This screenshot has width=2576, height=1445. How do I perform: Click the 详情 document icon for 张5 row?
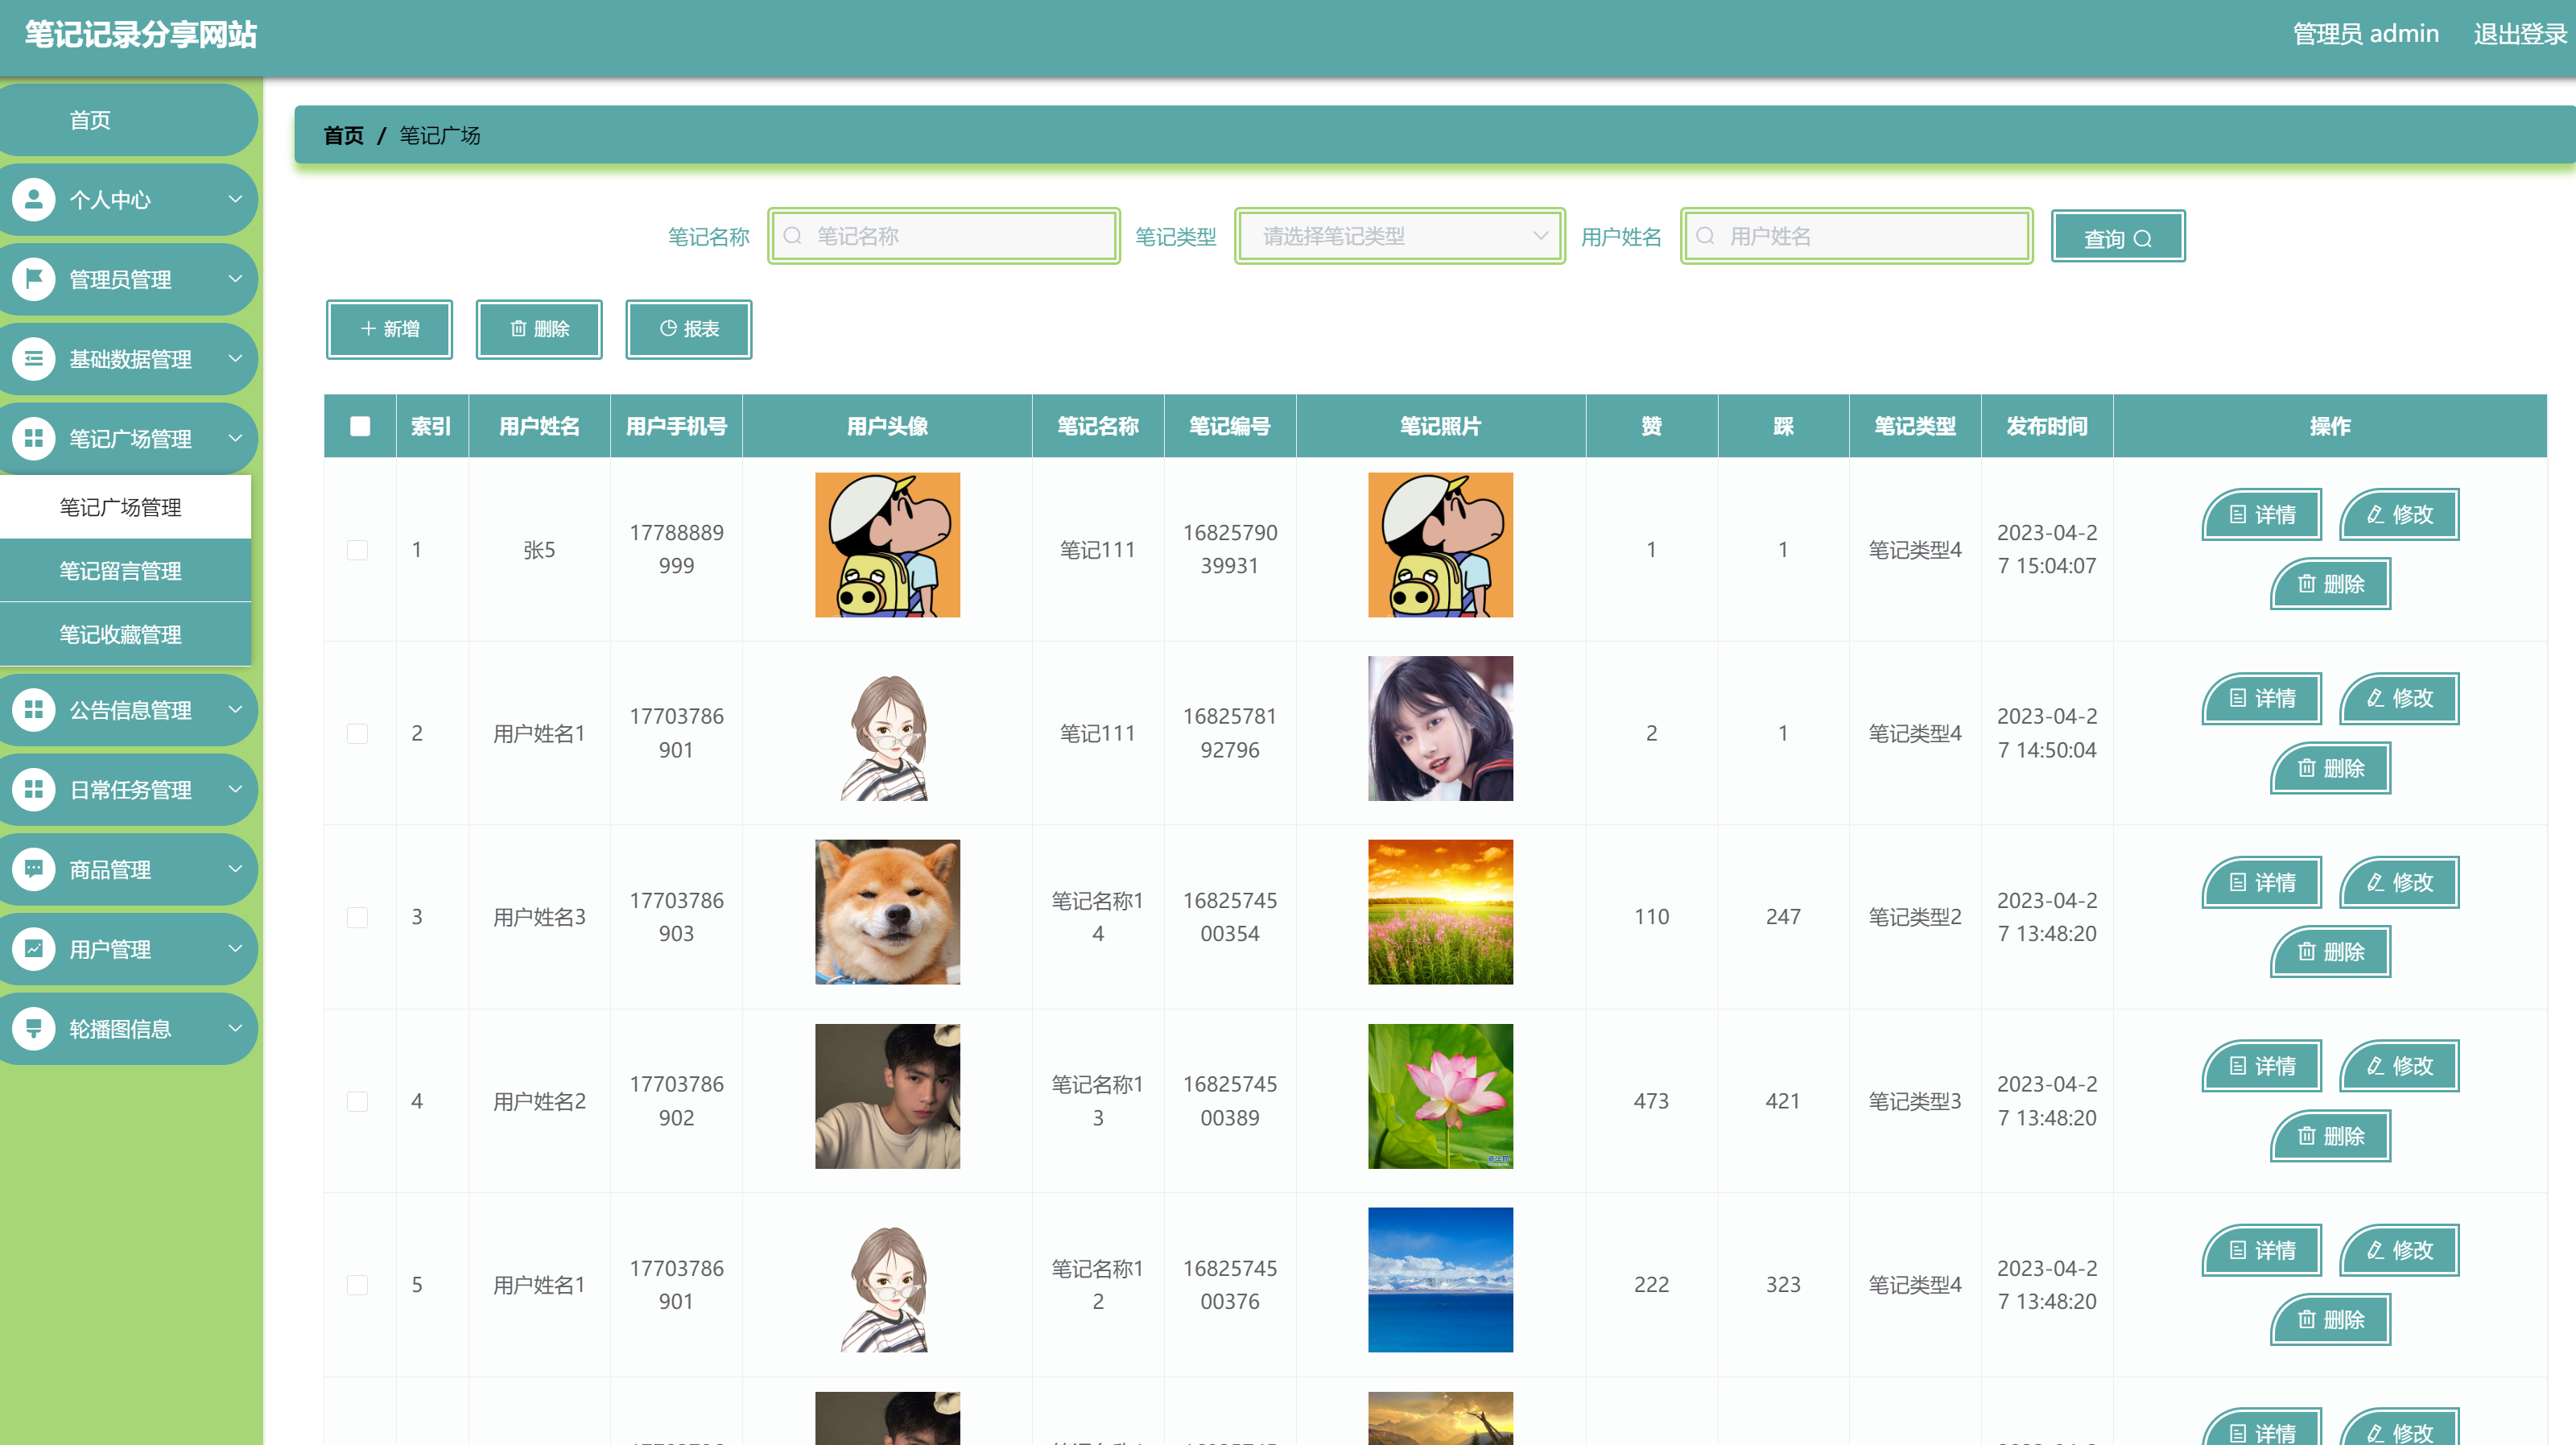(2238, 515)
